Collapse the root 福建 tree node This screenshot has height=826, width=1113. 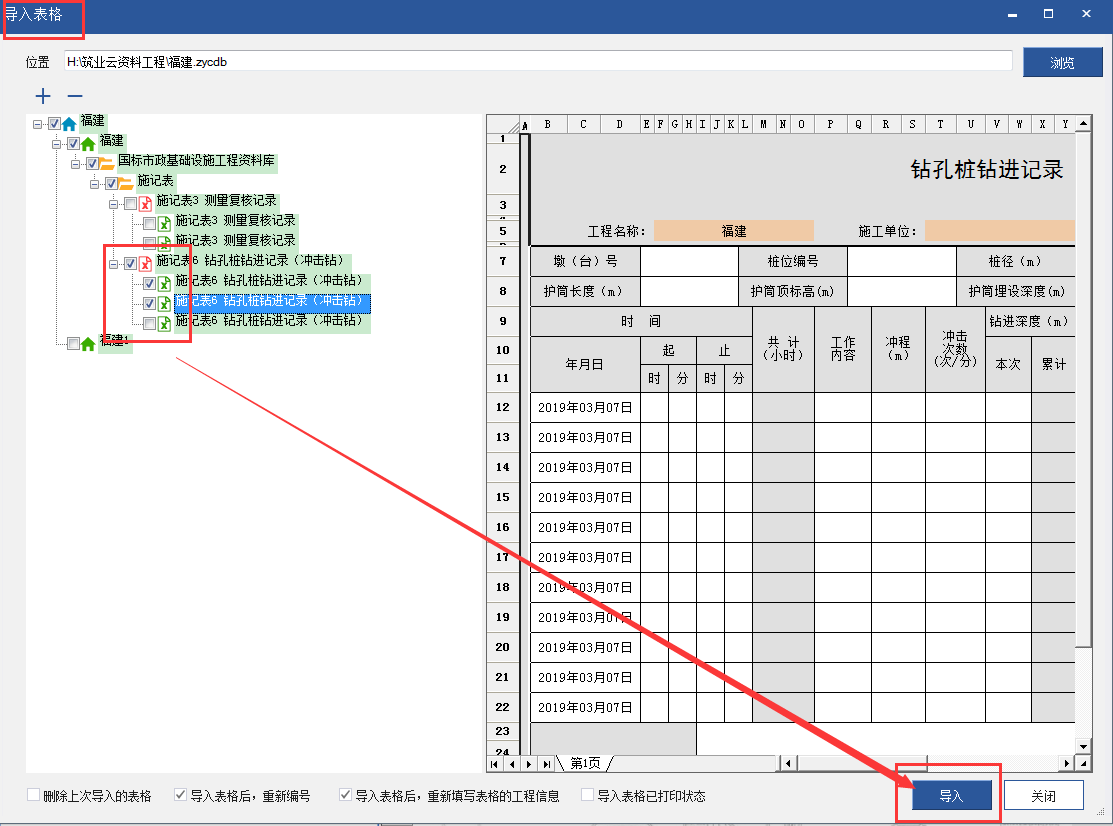click(38, 124)
